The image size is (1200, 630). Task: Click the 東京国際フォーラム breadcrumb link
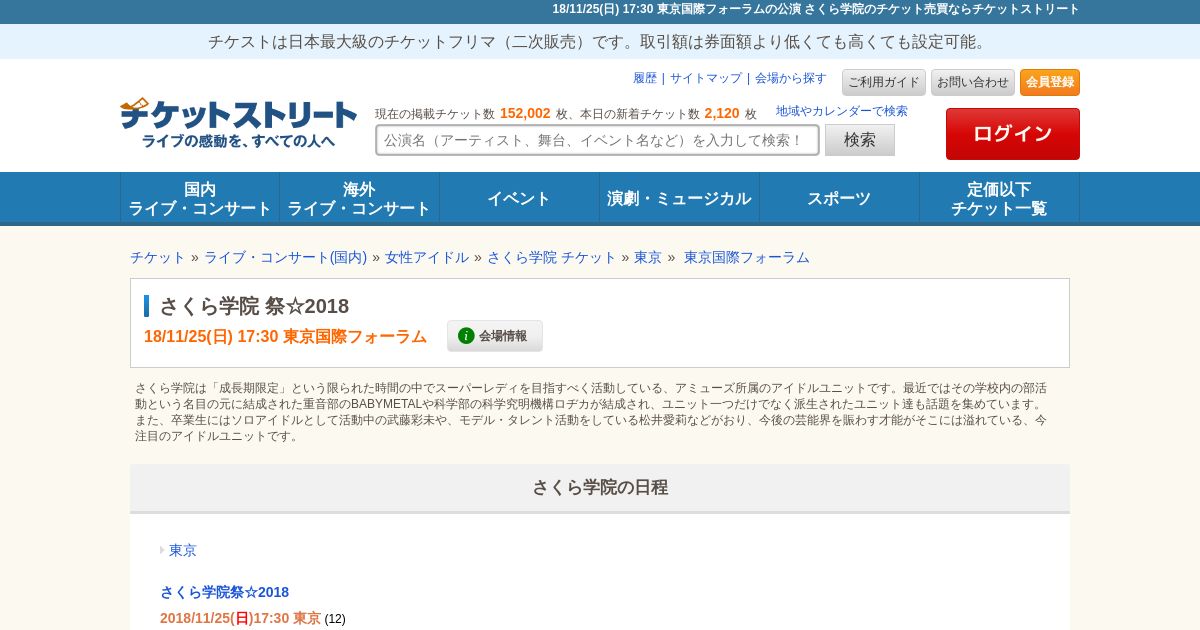pyautogui.click(x=747, y=257)
